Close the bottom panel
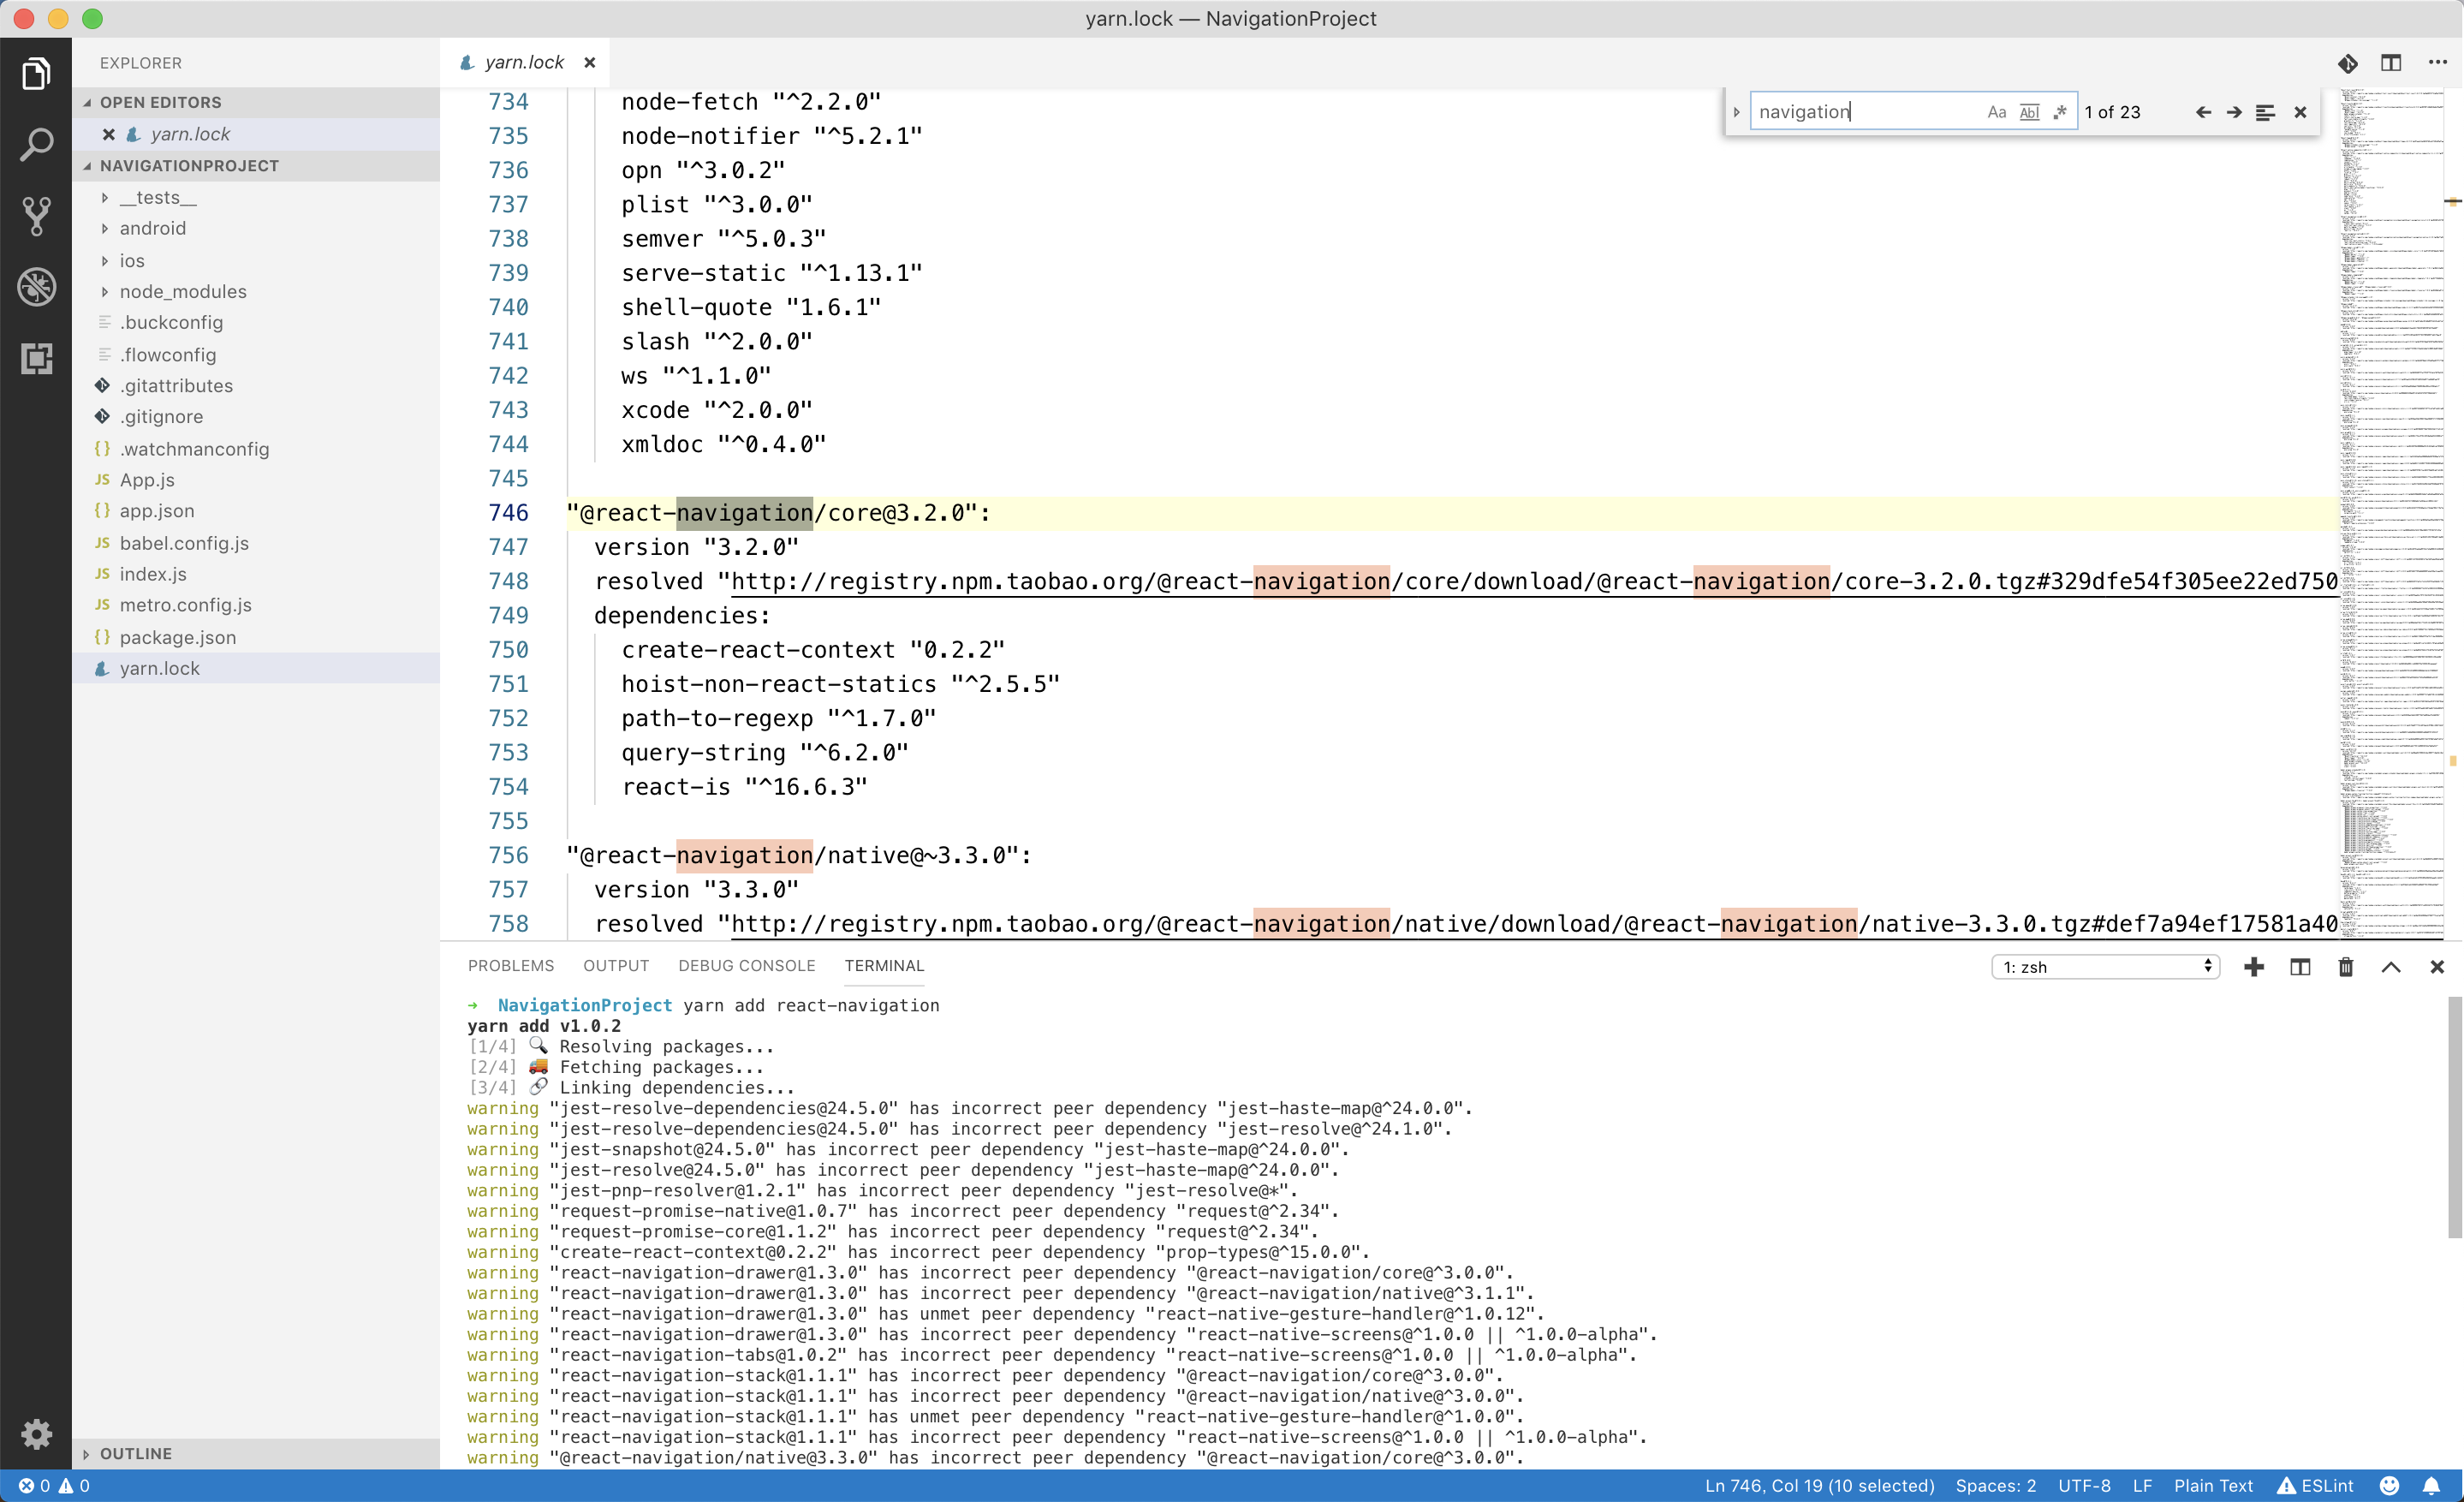This screenshot has height=1502, width=2464. 2437,967
